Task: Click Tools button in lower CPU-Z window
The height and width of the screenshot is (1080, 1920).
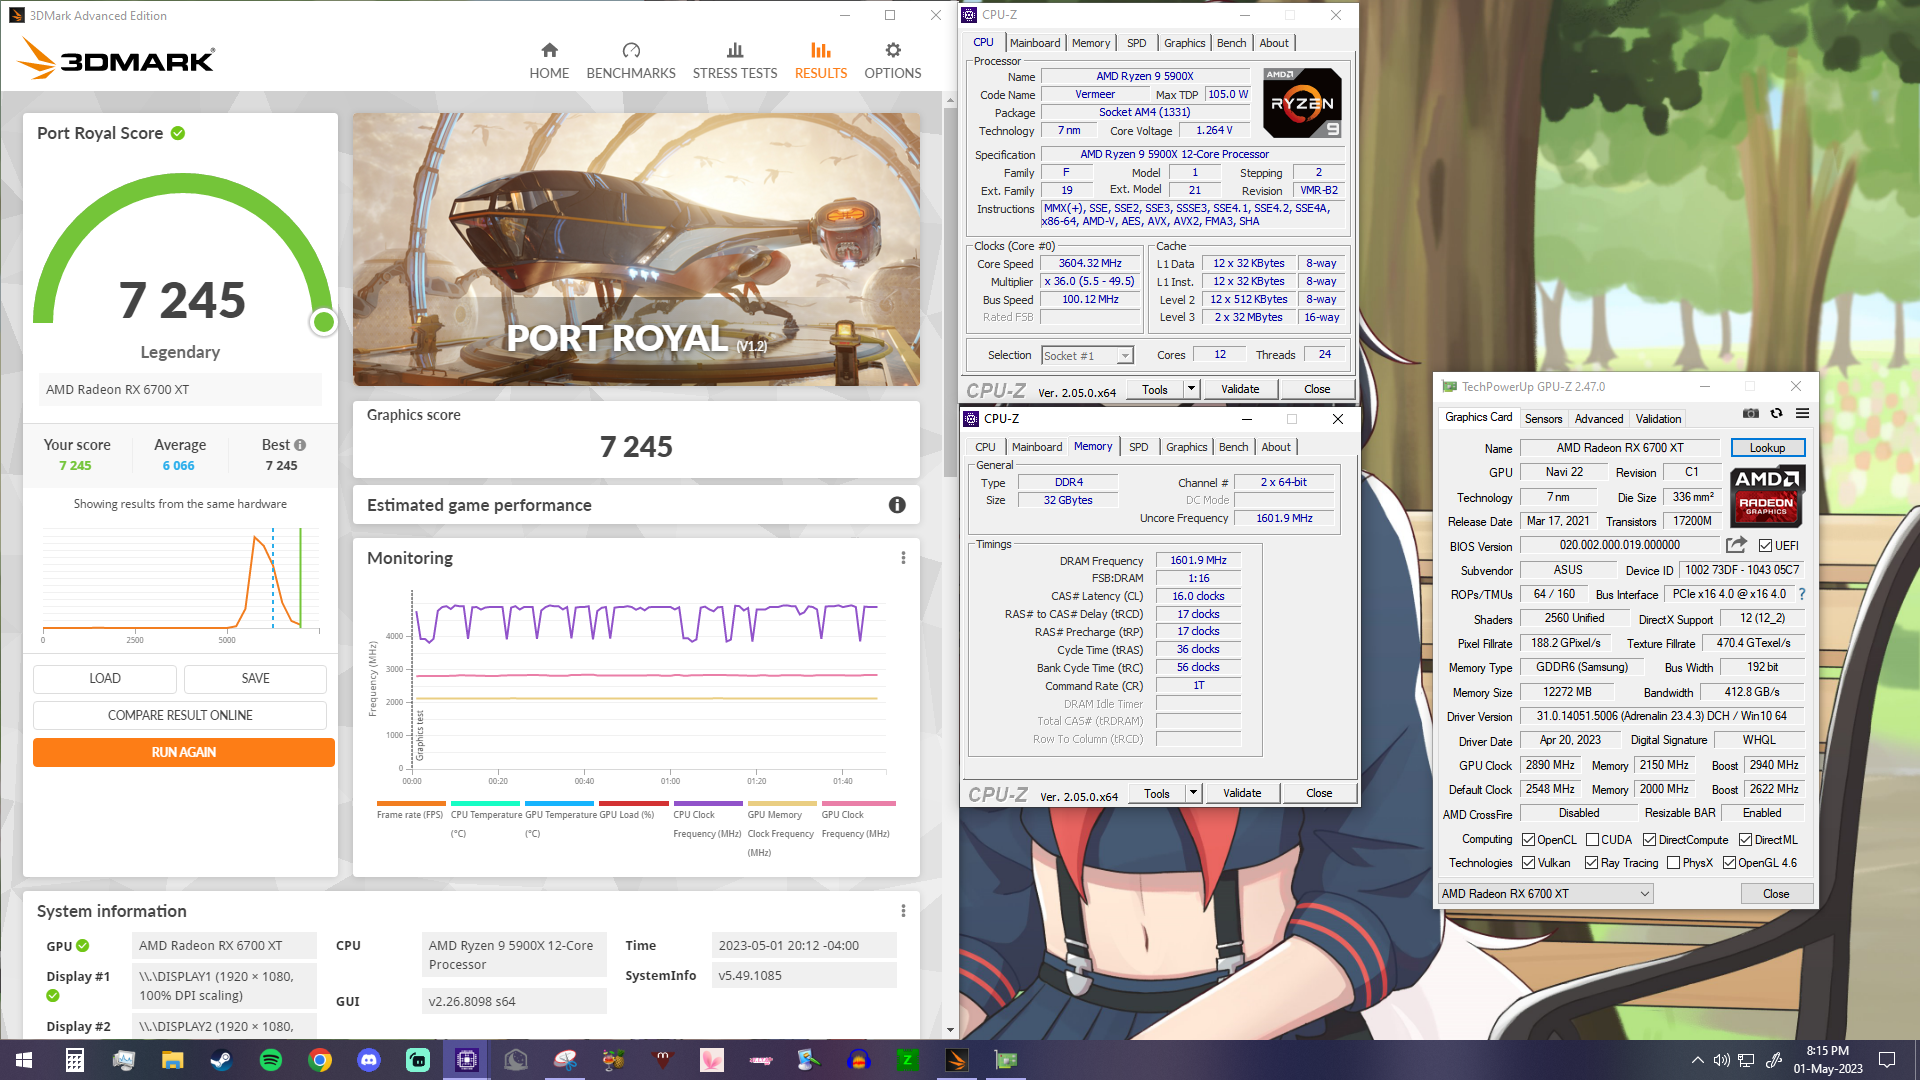Action: [x=1157, y=793]
